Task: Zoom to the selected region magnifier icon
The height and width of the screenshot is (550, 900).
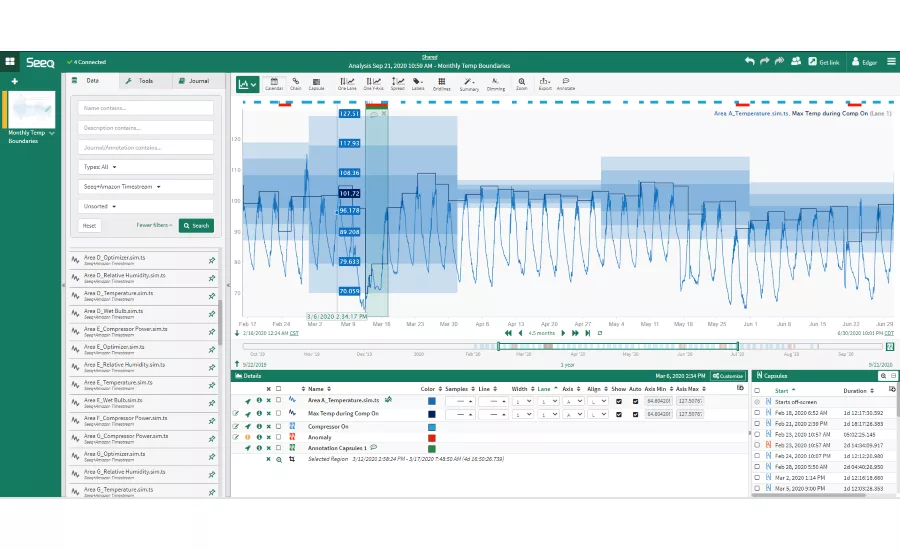Action: (x=279, y=459)
